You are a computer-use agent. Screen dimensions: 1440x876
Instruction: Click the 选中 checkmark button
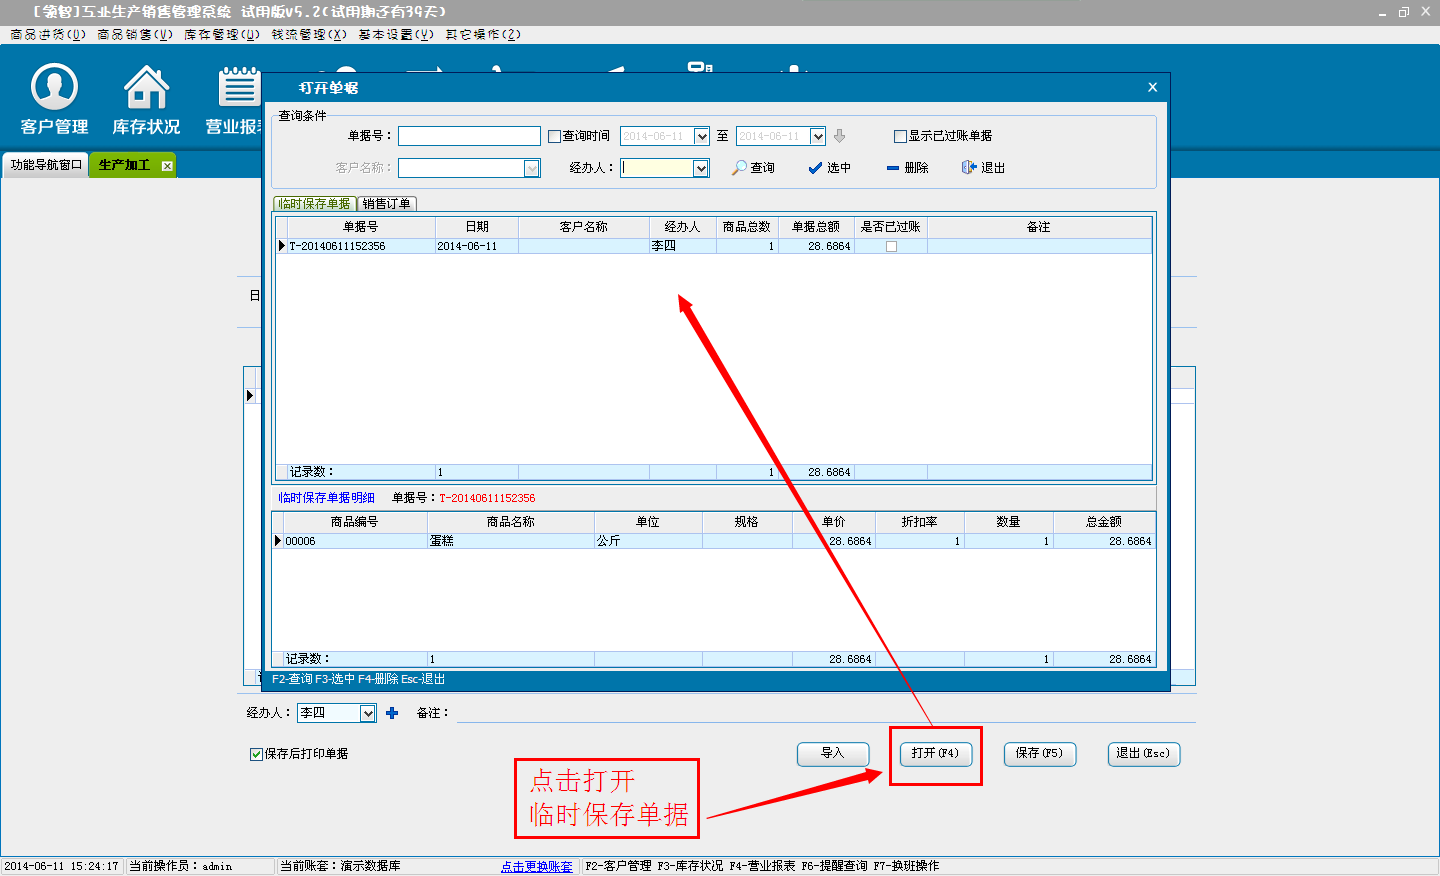click(x=829, y=168)
